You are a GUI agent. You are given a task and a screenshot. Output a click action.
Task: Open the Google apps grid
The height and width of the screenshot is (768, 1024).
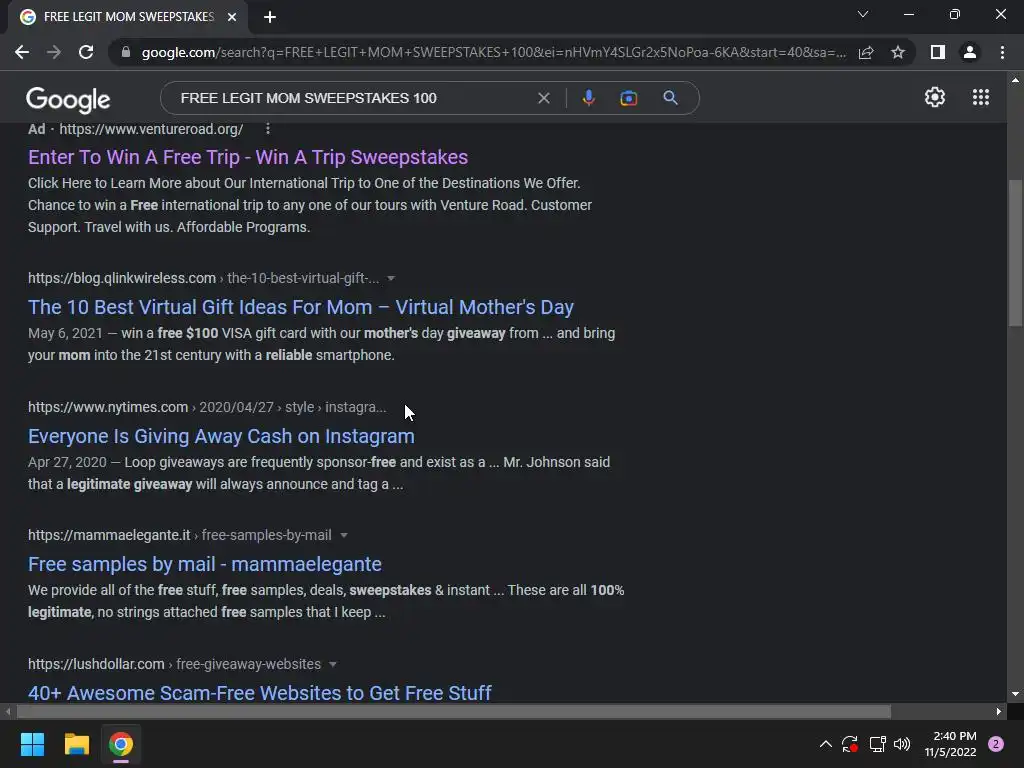coord(981,97)
